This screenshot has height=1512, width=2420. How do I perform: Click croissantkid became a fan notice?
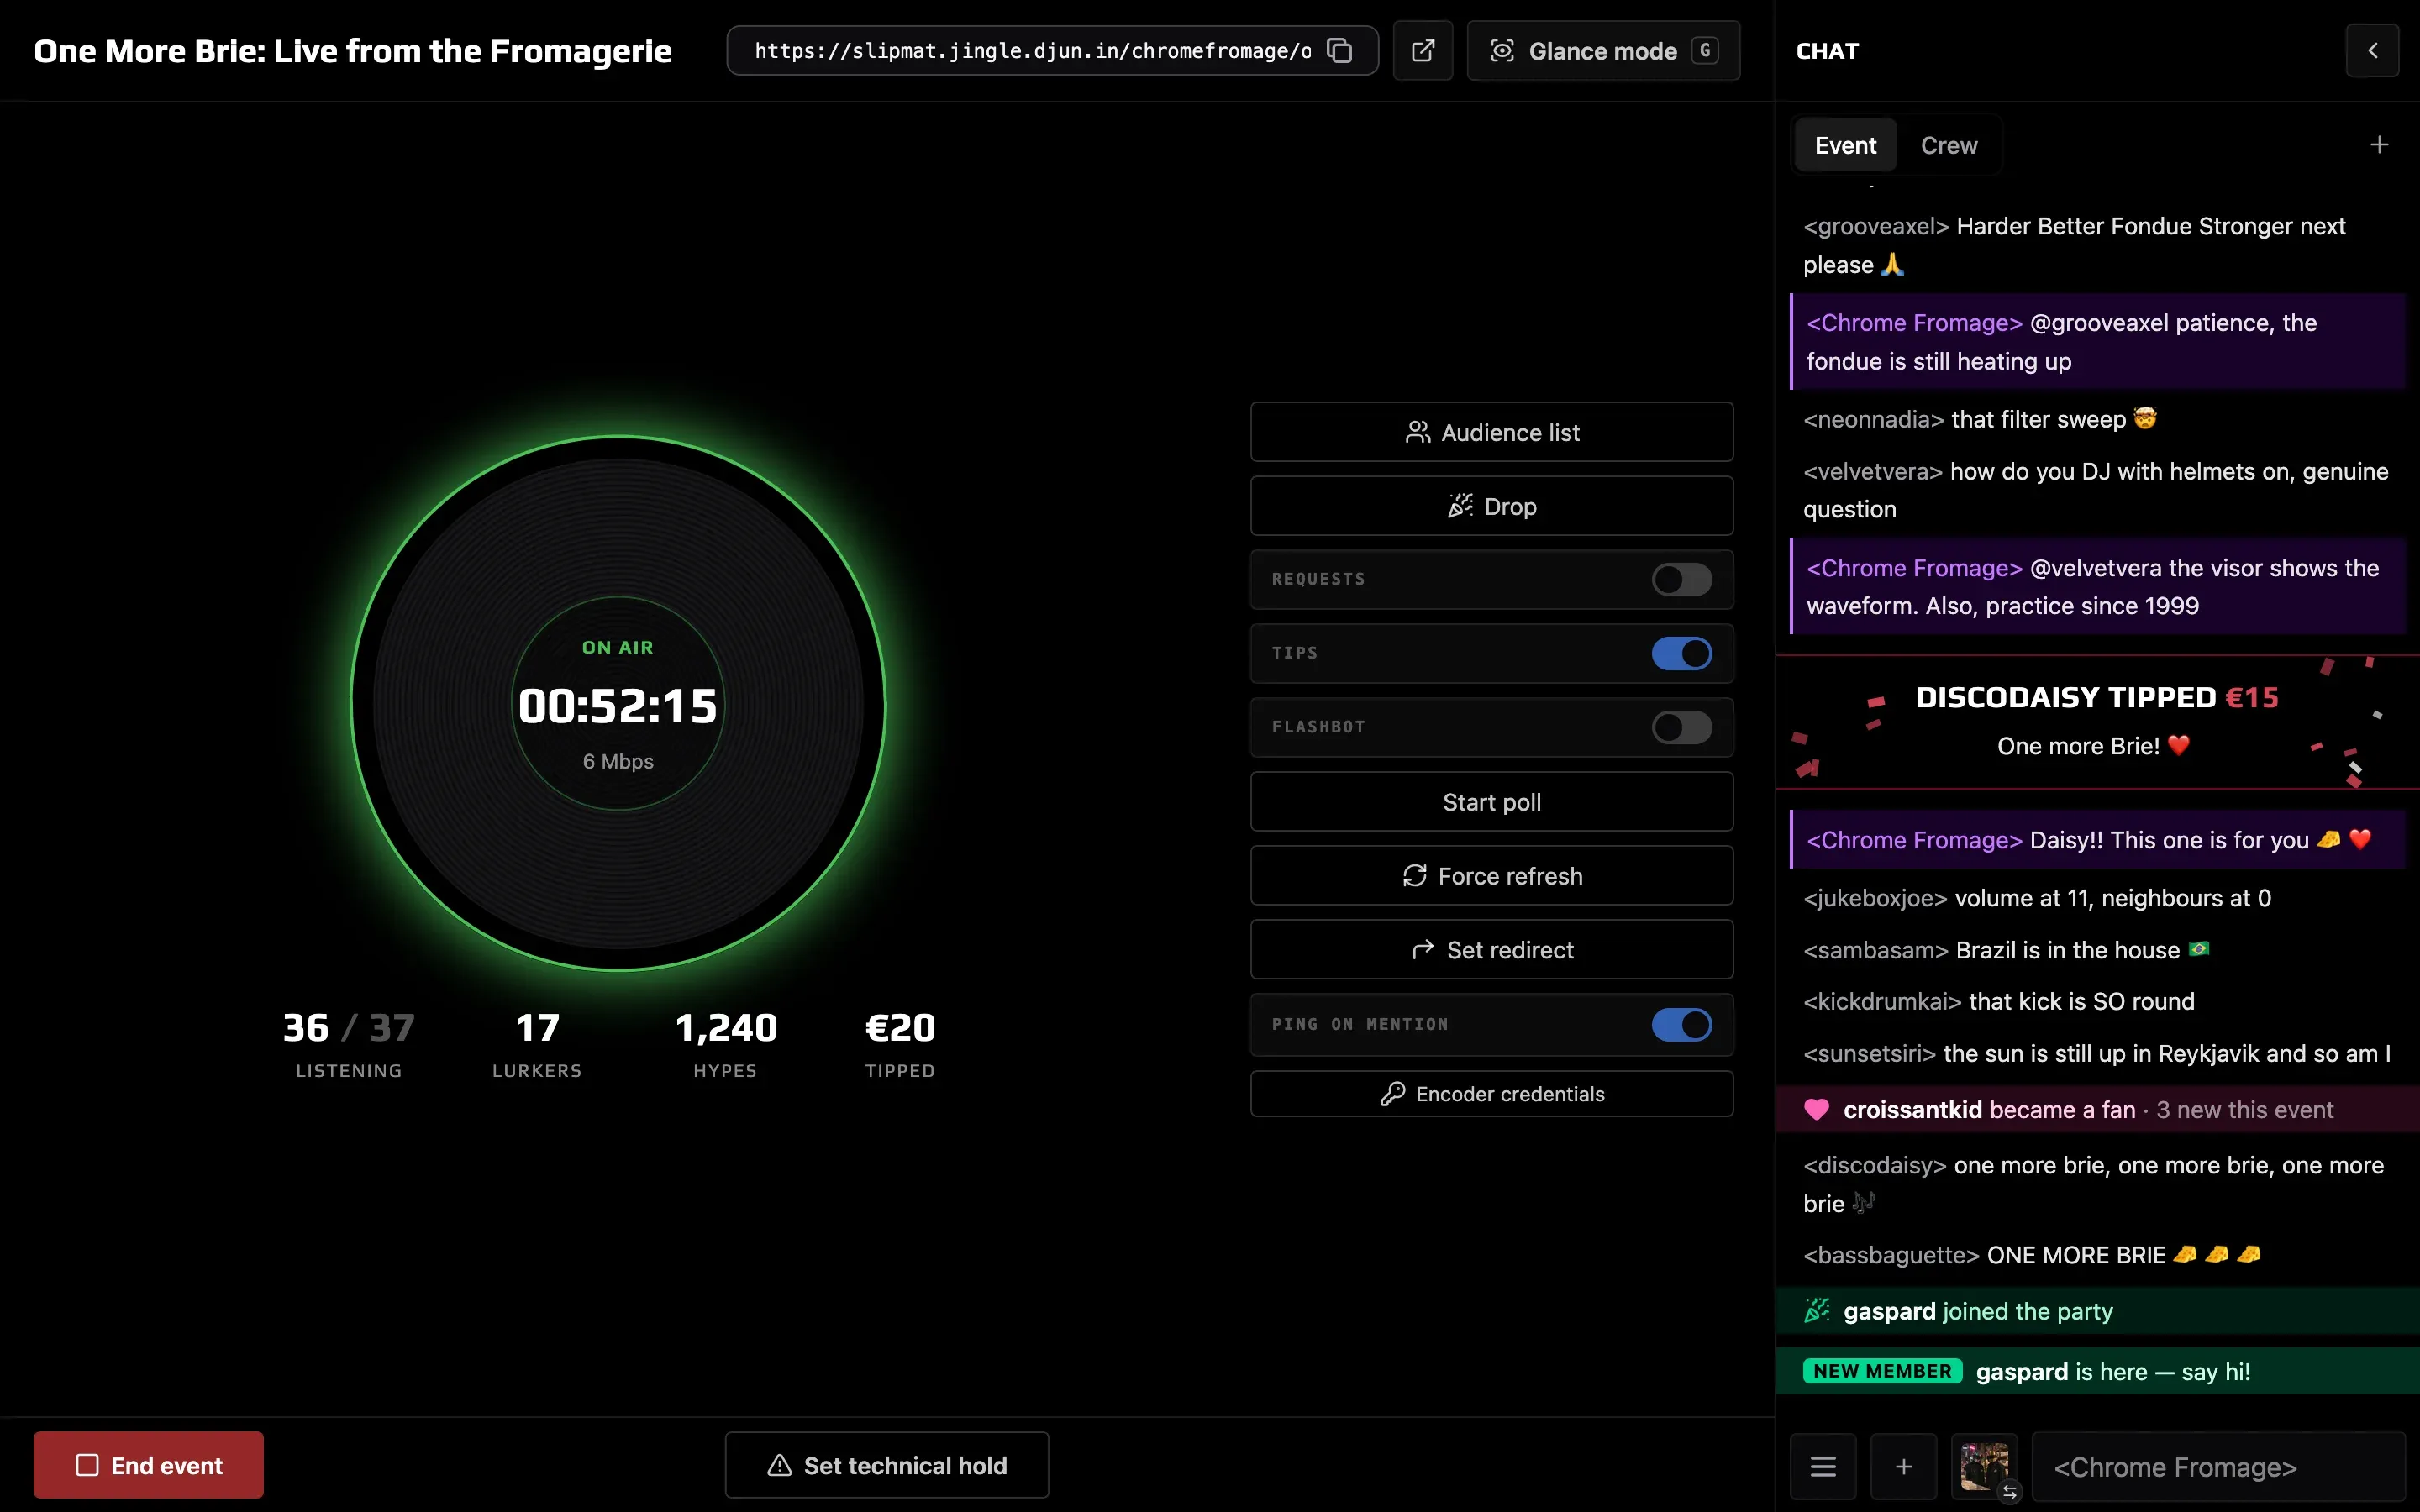(2097, 1110)
